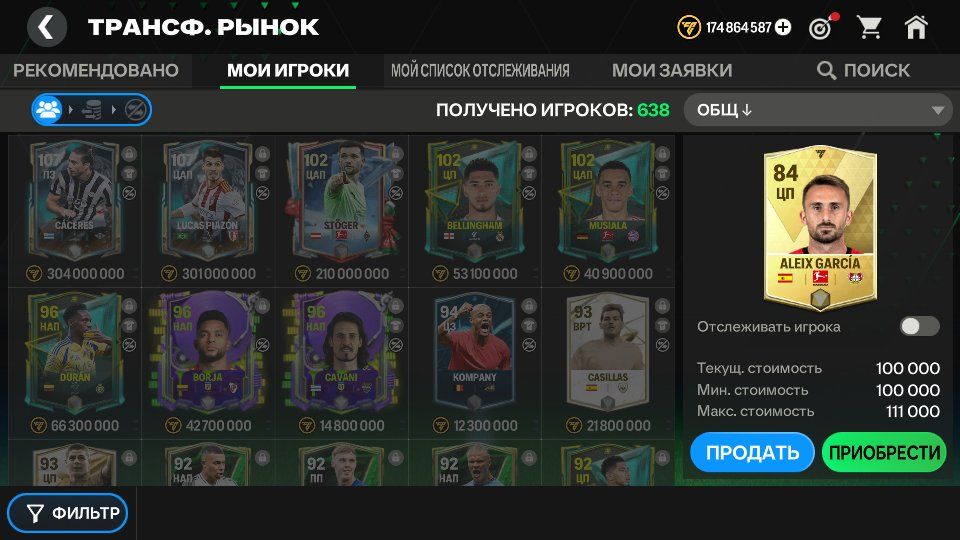This screenshot has width=960, height=540.
Task: Open the objectives target icon
Action: (x=822, y=27)
